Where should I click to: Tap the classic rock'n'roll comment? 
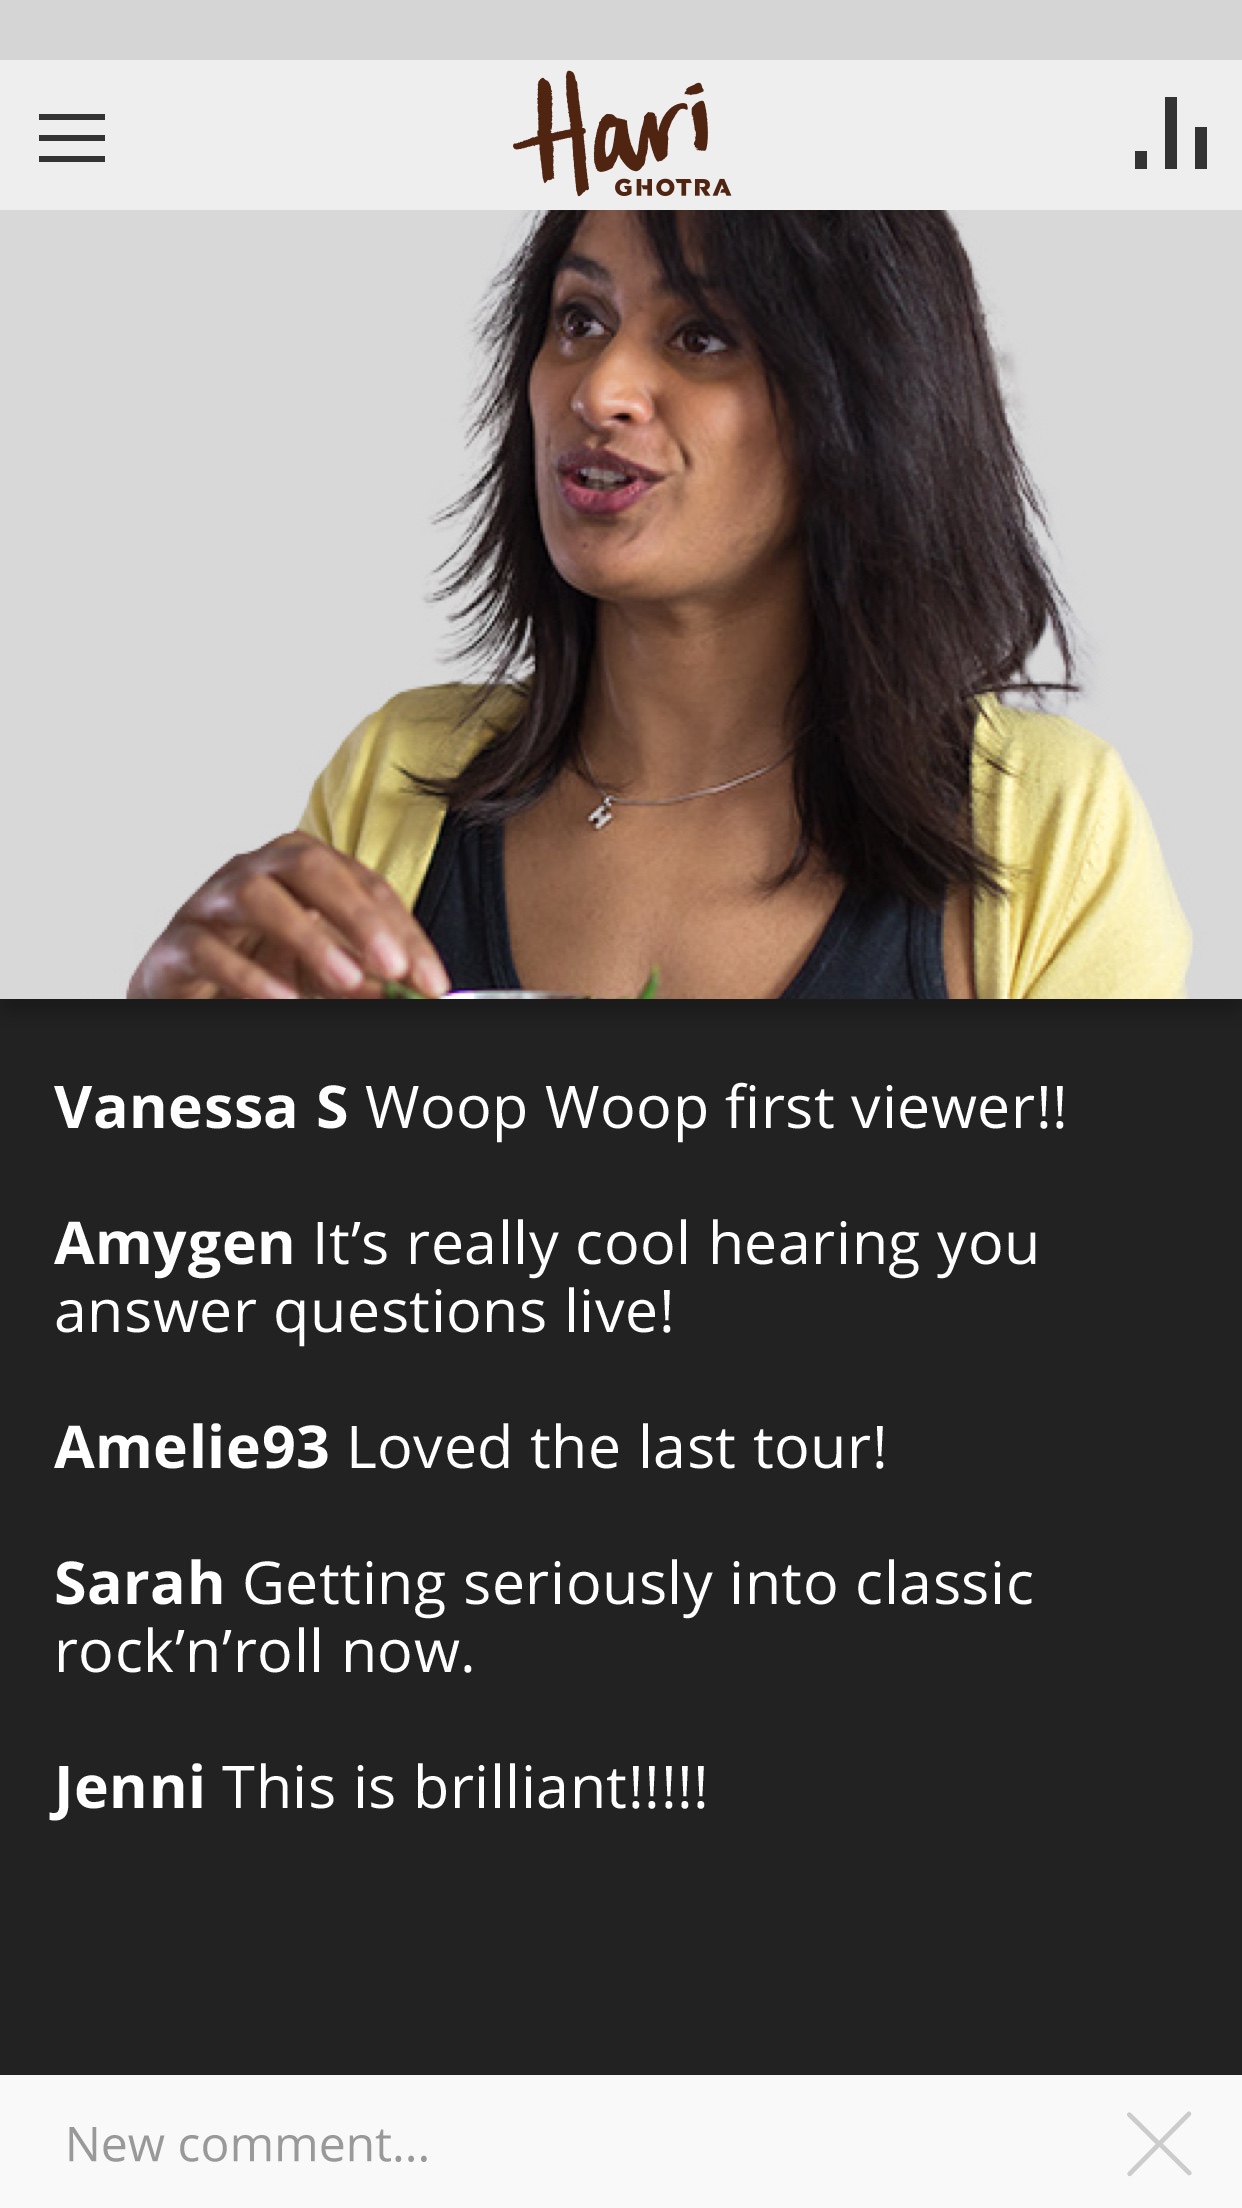click(544, 1617)
